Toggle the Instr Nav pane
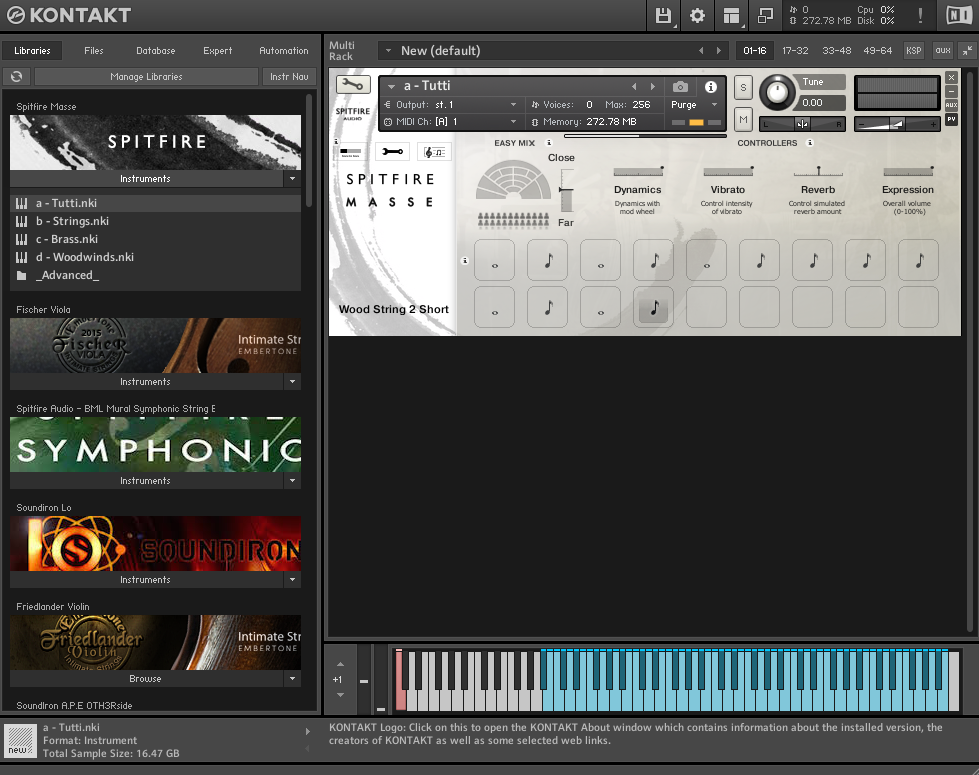979x775 pixels. click(289, 76)
